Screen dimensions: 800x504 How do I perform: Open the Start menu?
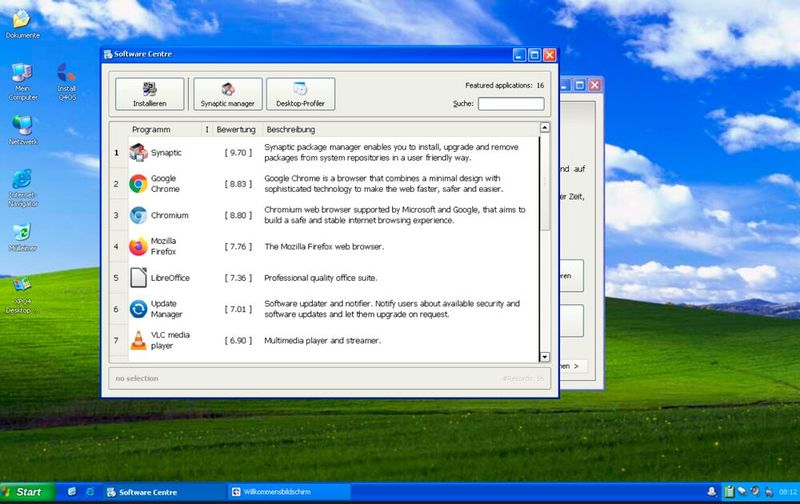click(x=28, y=492)
